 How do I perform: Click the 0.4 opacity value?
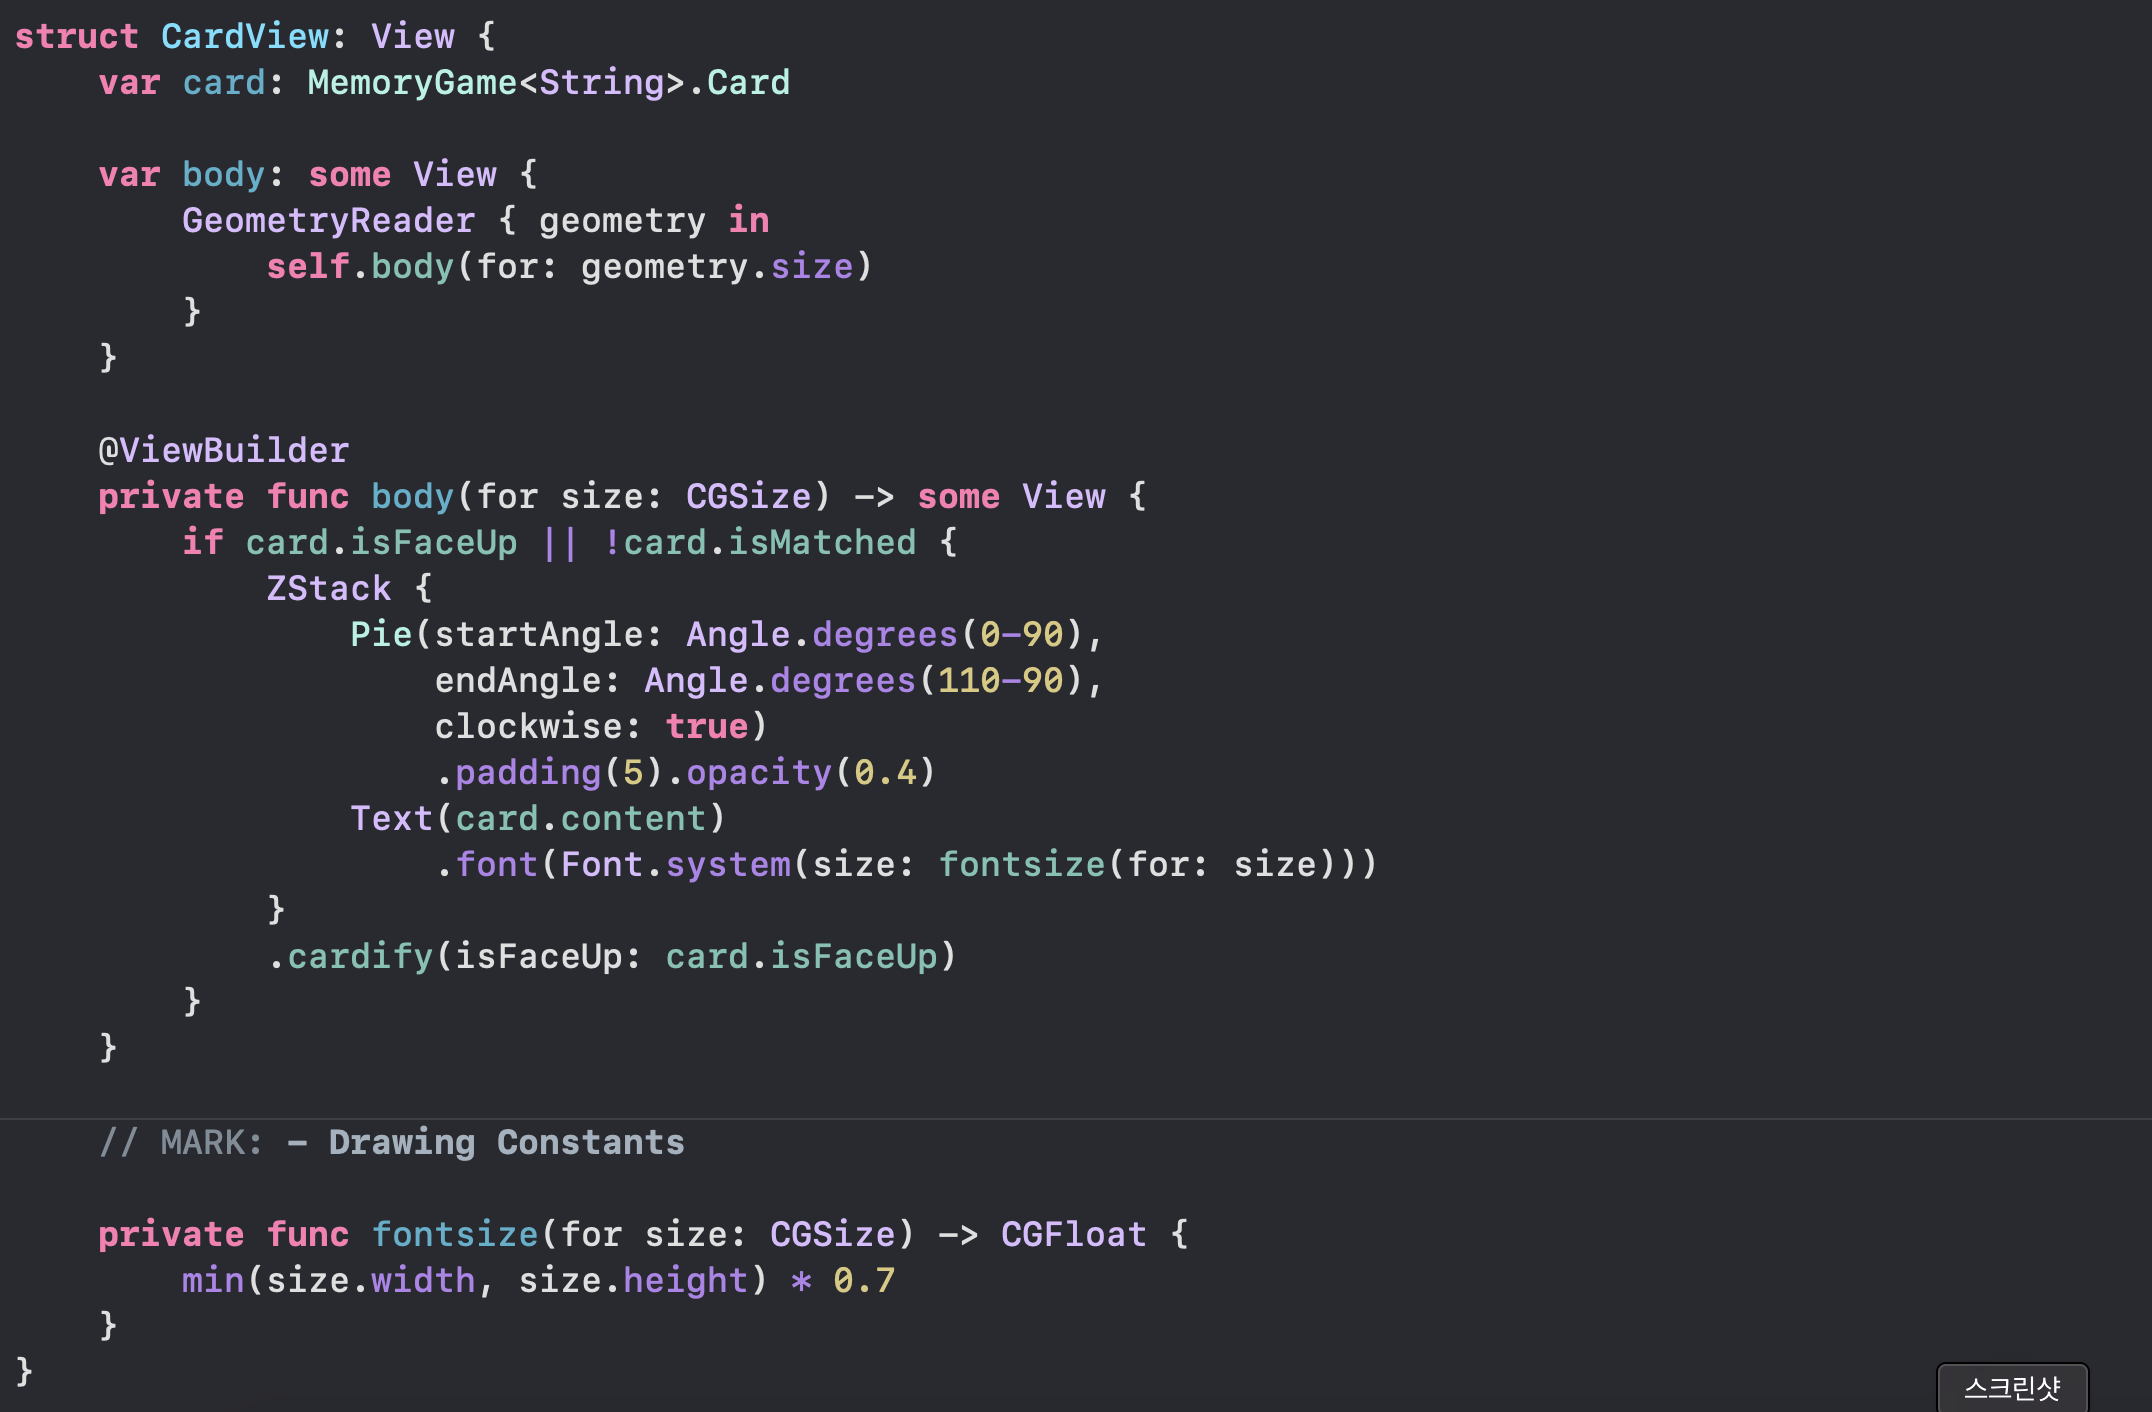click(885, 773)
